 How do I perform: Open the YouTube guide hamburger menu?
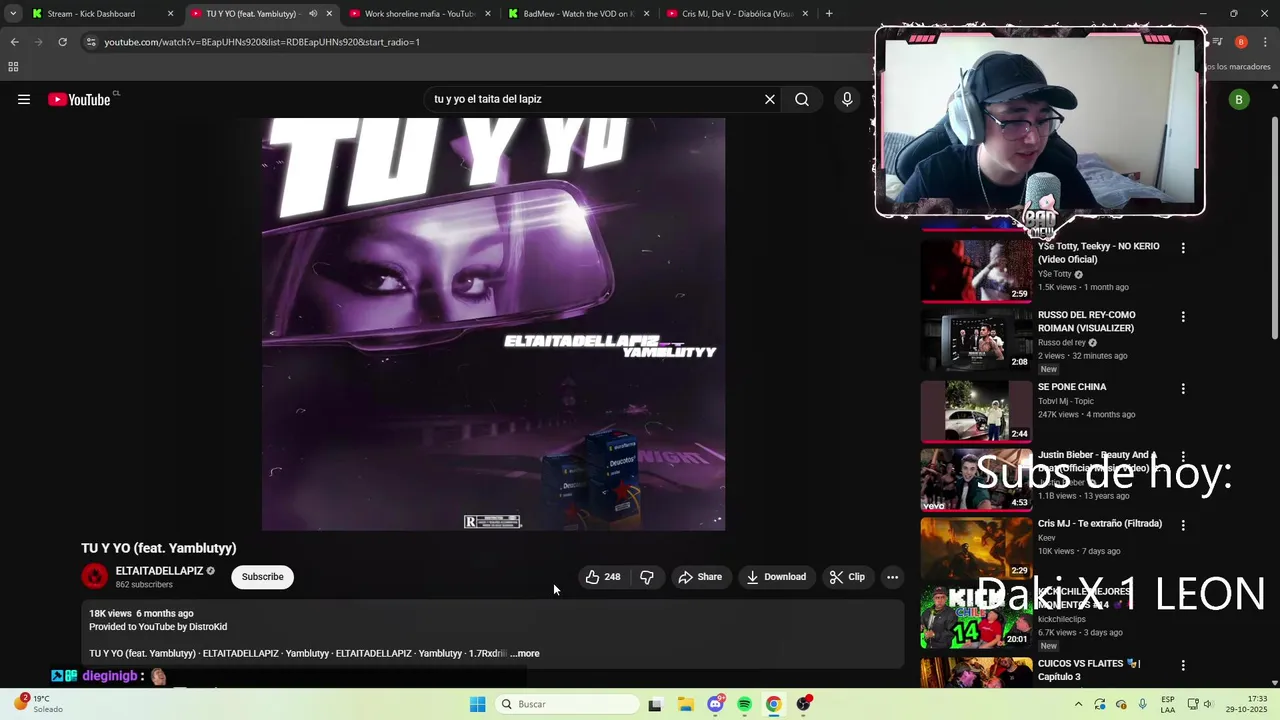[24, 99]
